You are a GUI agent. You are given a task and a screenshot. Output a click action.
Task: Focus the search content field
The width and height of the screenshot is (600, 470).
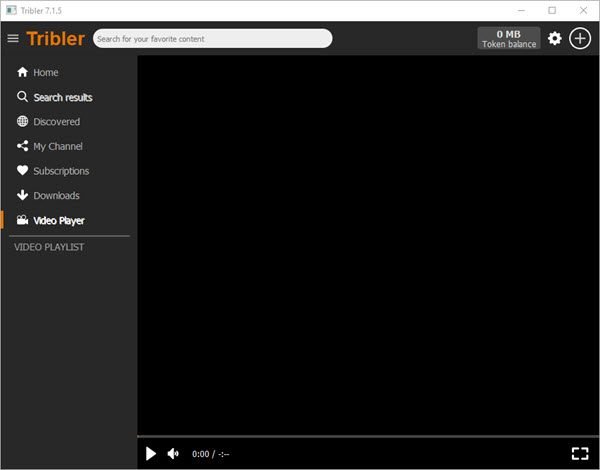(x=212, y=38)
